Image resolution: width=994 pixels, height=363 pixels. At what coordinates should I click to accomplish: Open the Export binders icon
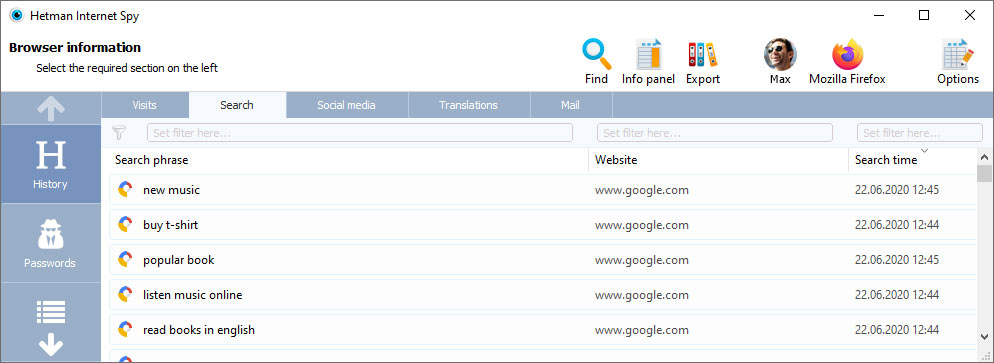tap(702, 55)
